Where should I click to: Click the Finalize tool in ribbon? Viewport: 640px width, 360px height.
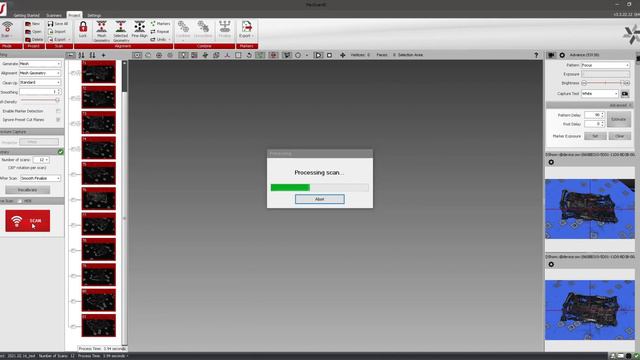[224, 29]
